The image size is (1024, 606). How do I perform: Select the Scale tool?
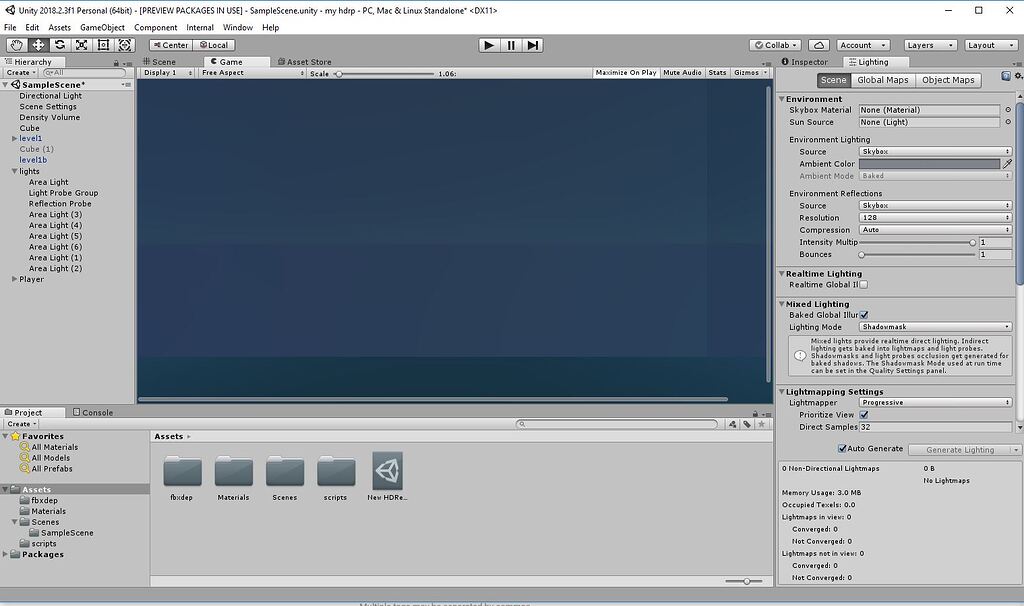click(81, 45)
